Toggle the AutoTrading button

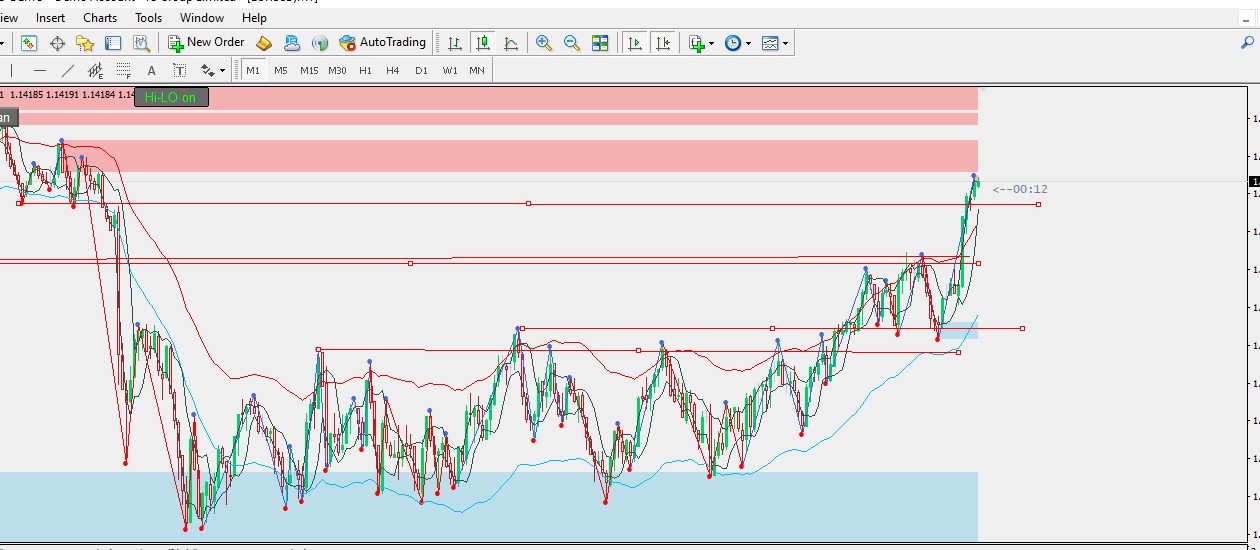[x=383, y=43]
